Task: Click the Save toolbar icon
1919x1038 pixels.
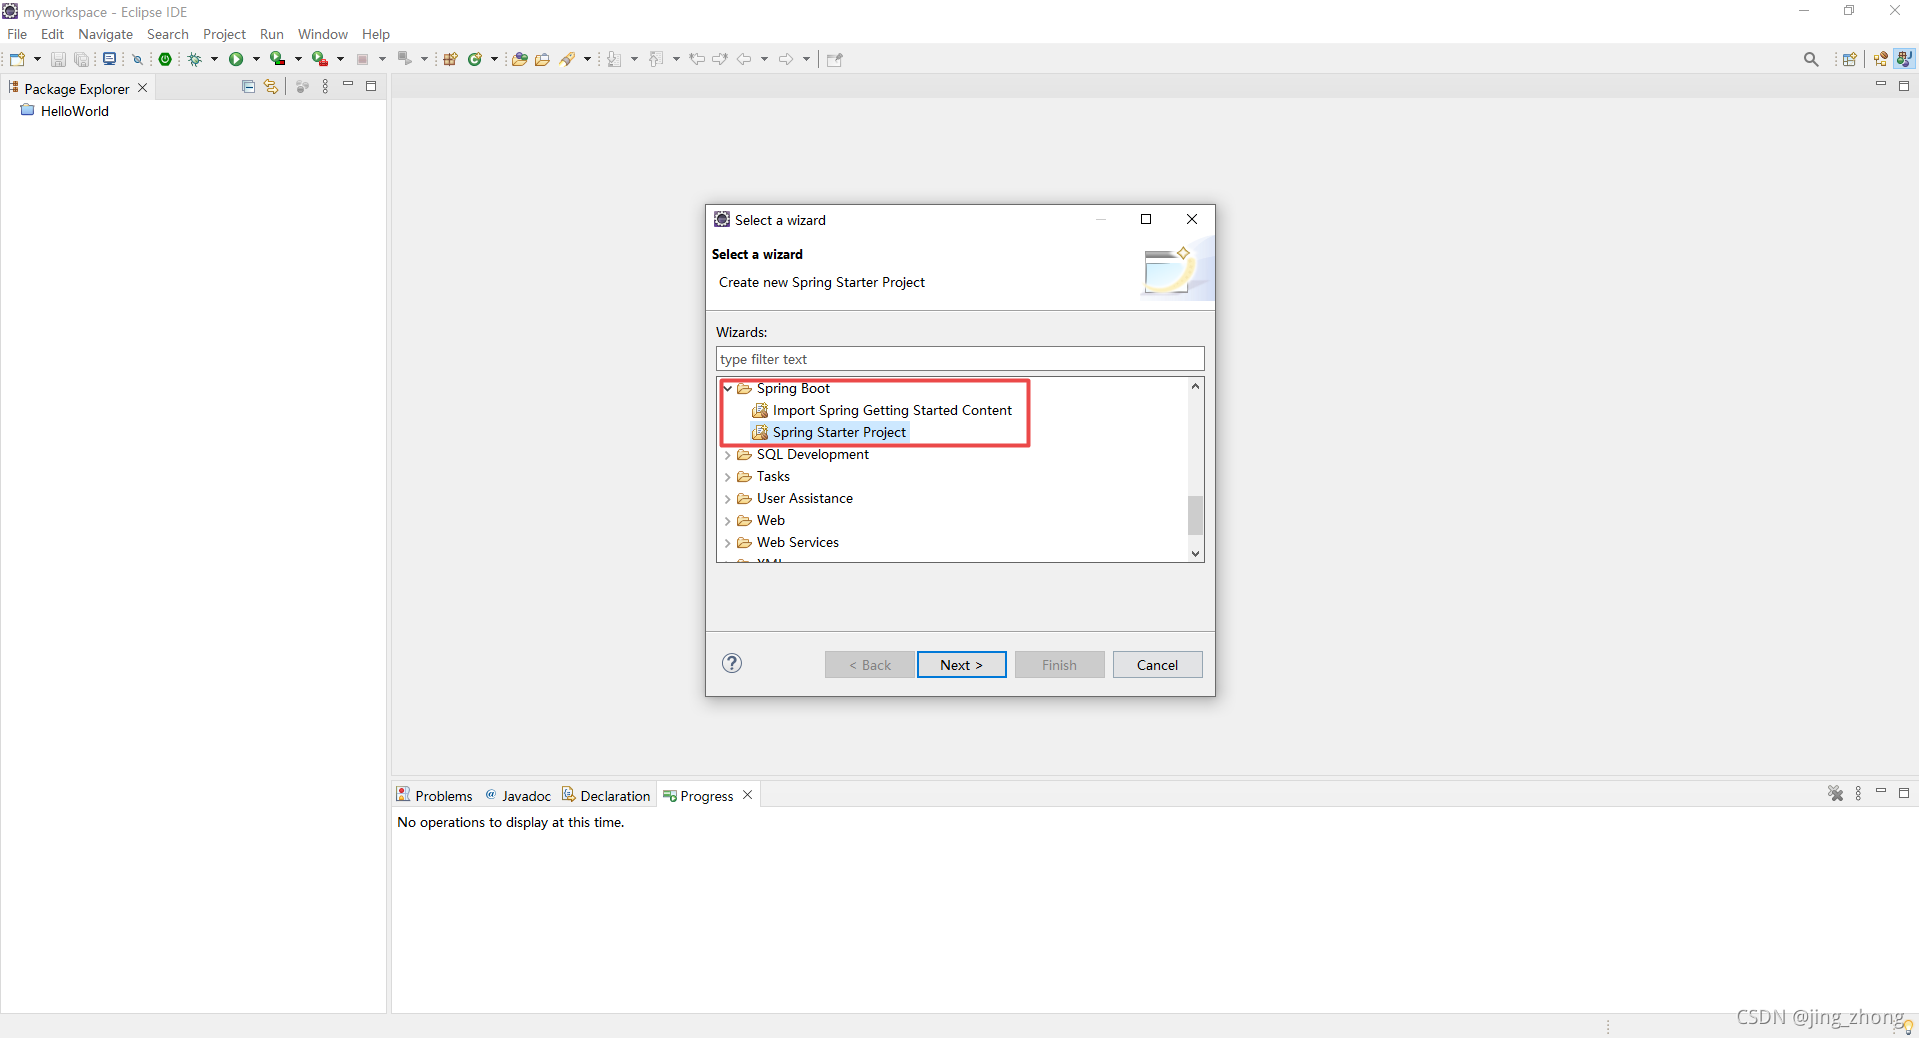Action: tap(58, 60)
